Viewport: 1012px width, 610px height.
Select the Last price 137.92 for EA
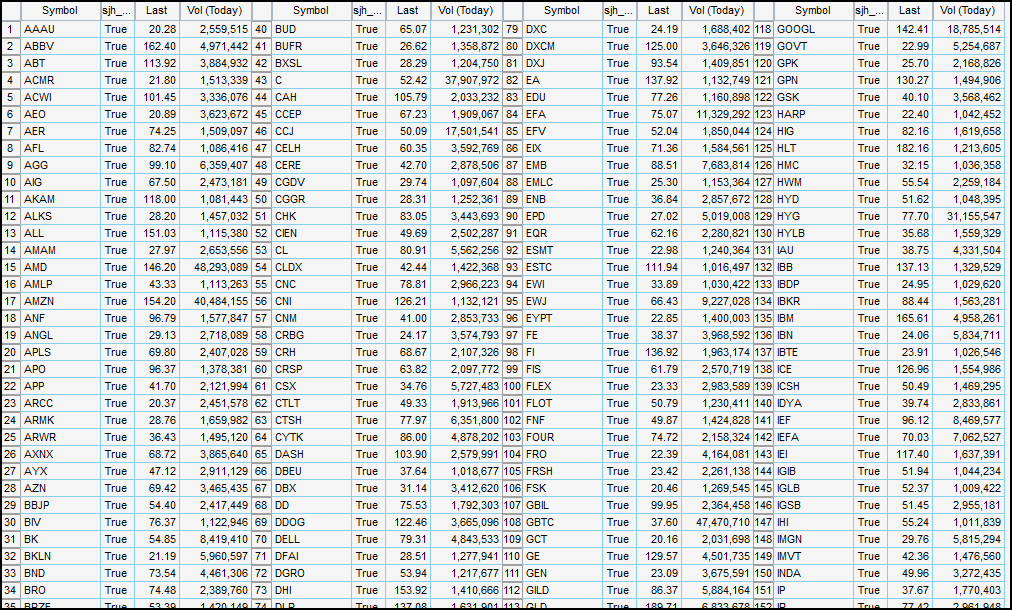click(659, 80)
